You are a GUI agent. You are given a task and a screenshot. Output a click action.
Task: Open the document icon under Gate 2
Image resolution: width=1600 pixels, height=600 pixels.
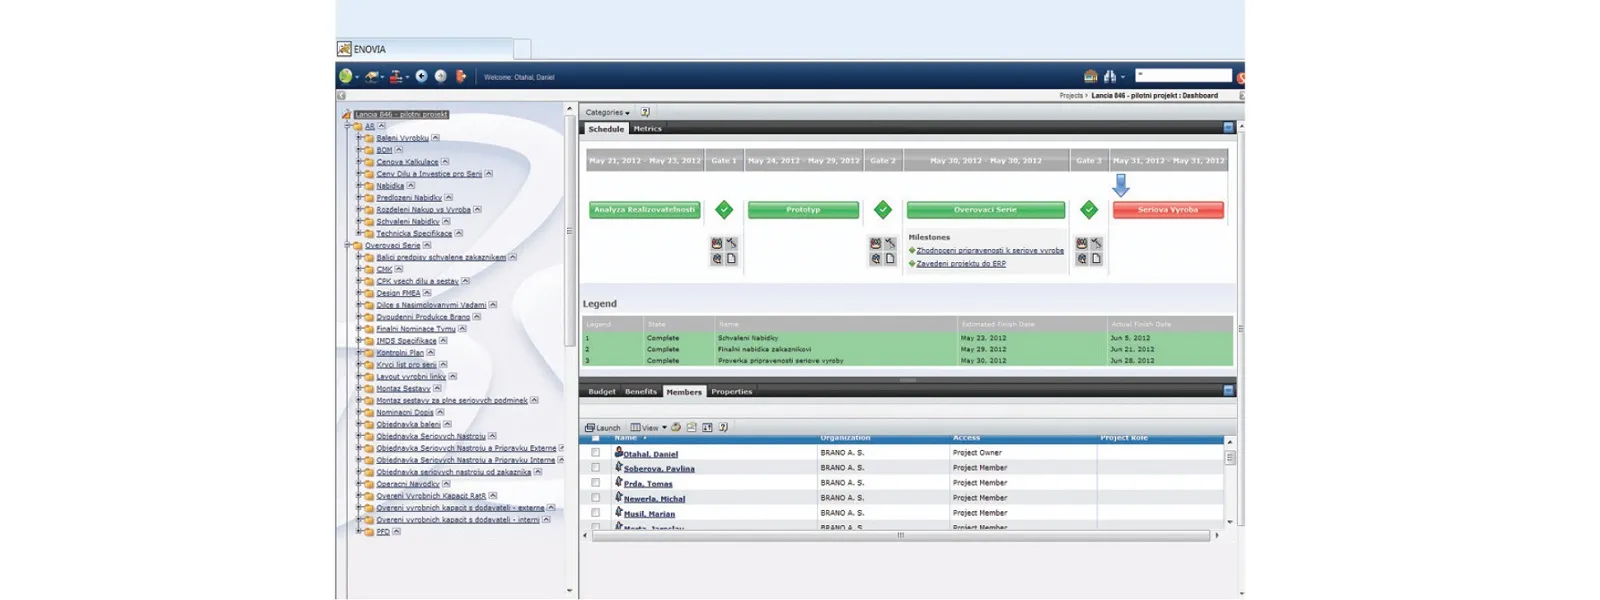890,259
